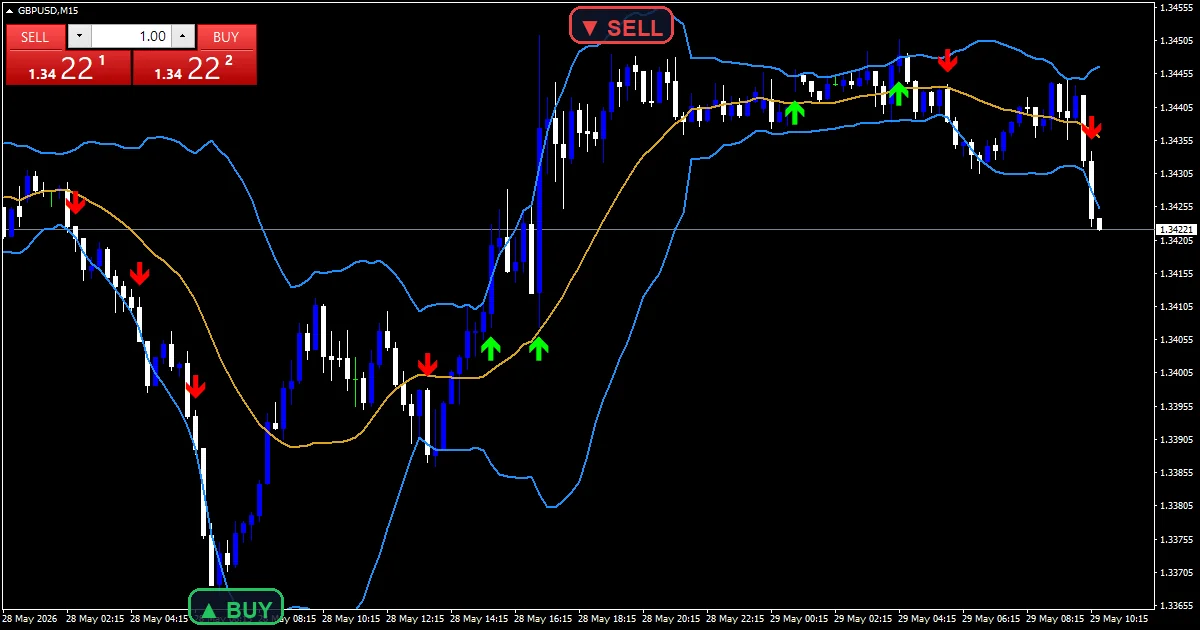Click time axis label 29 May 02:15
This screenshot has width=1200, height=630.
click(x=861, y=619)
